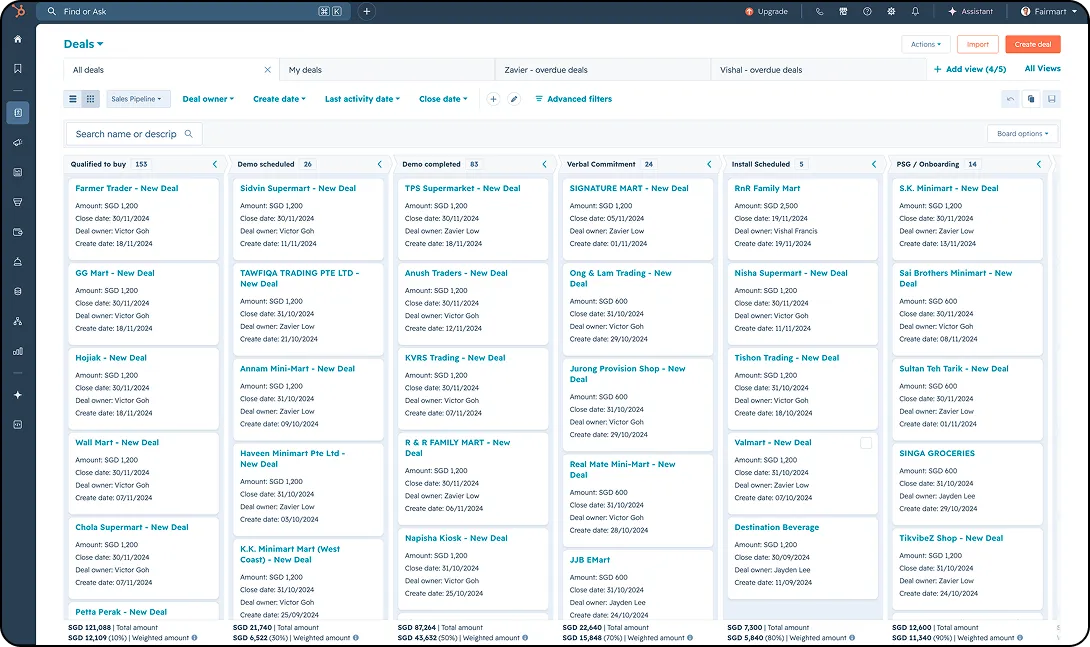Open the Content sidebar icon
This screenshot has width=1090, height=647.
tap(18, 172)
